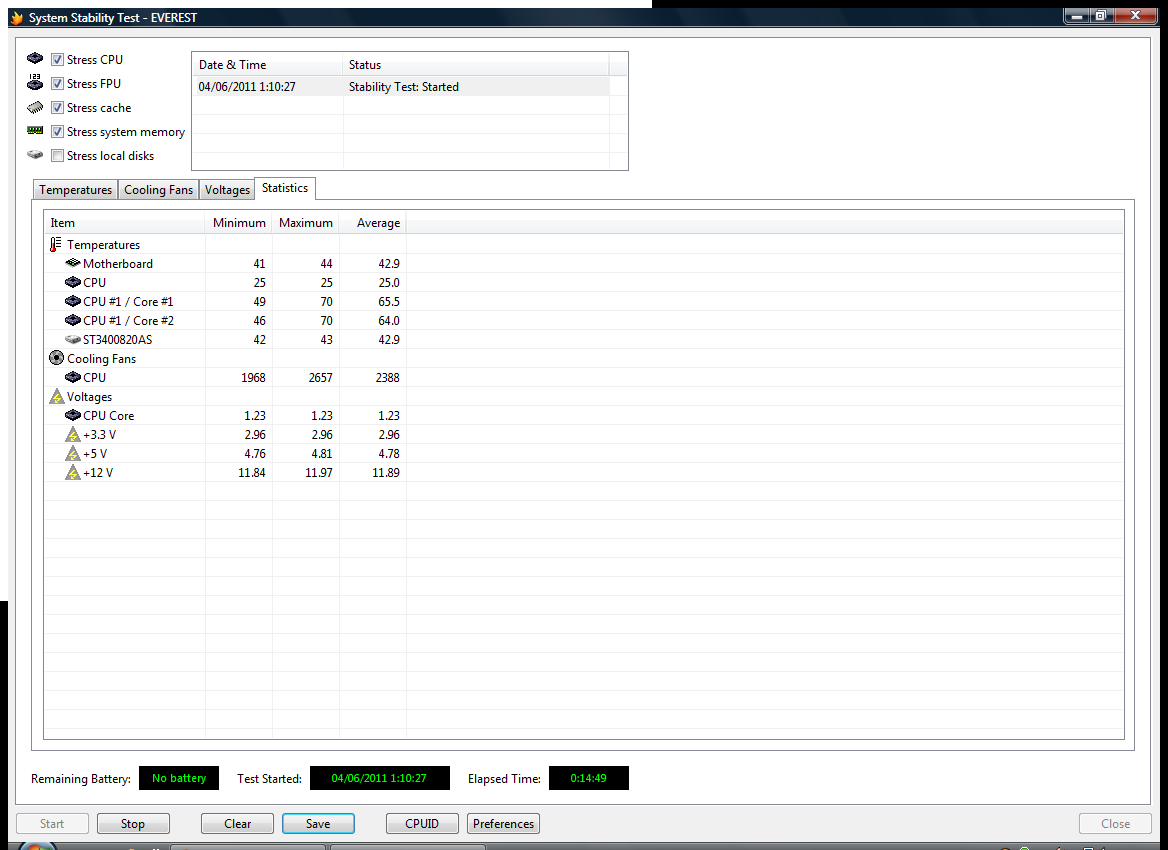Click the EVEREST flame icon in title bar
Image resolution: width=1168 pixels, height=850 pixels.
[x=17, y=17]
